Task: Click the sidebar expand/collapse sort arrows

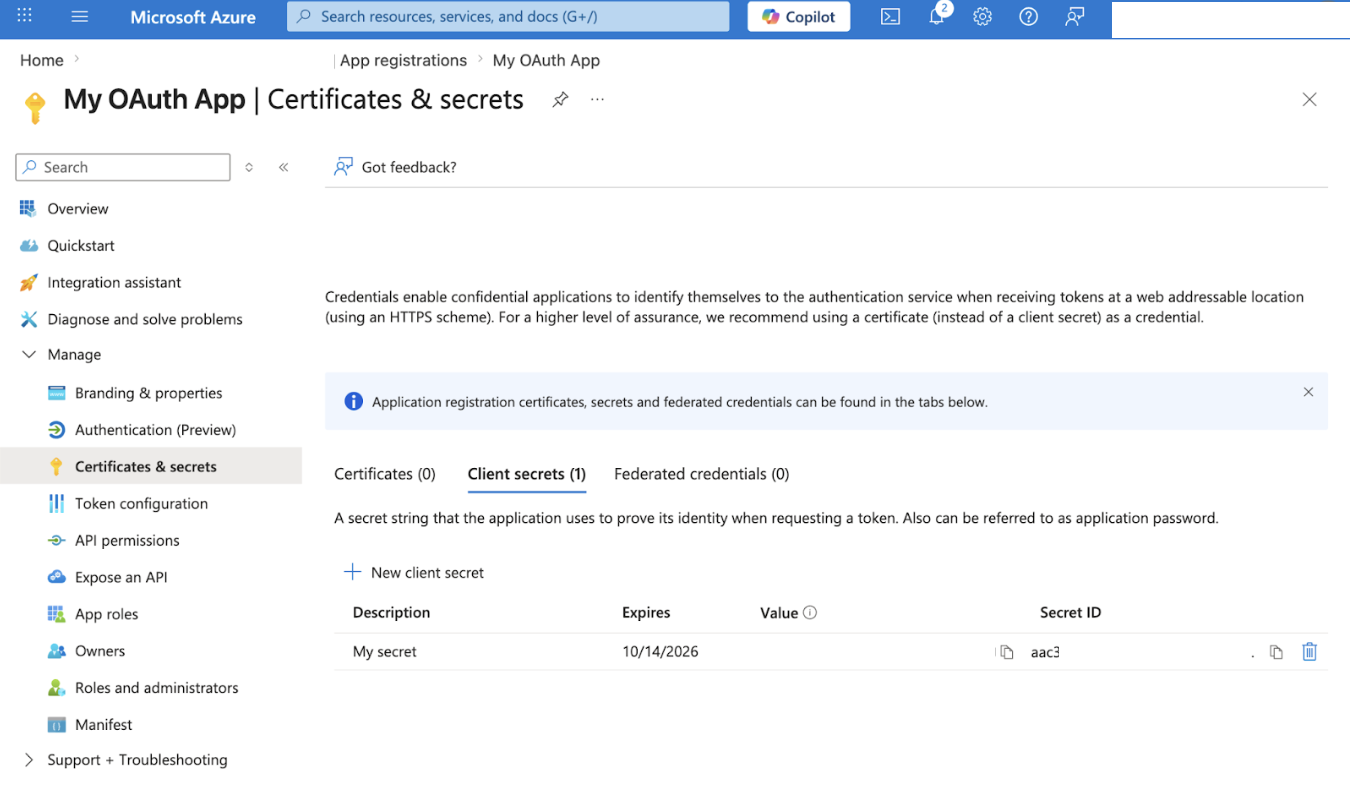Action: [x=249, y=167]
